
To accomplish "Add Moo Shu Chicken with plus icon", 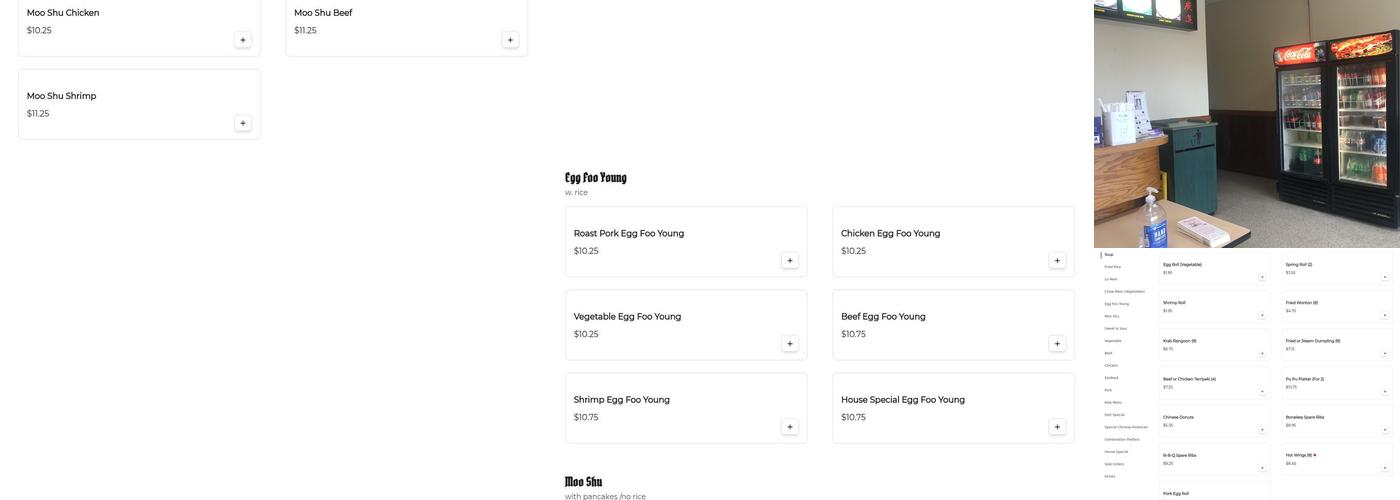I will point(243,40).
